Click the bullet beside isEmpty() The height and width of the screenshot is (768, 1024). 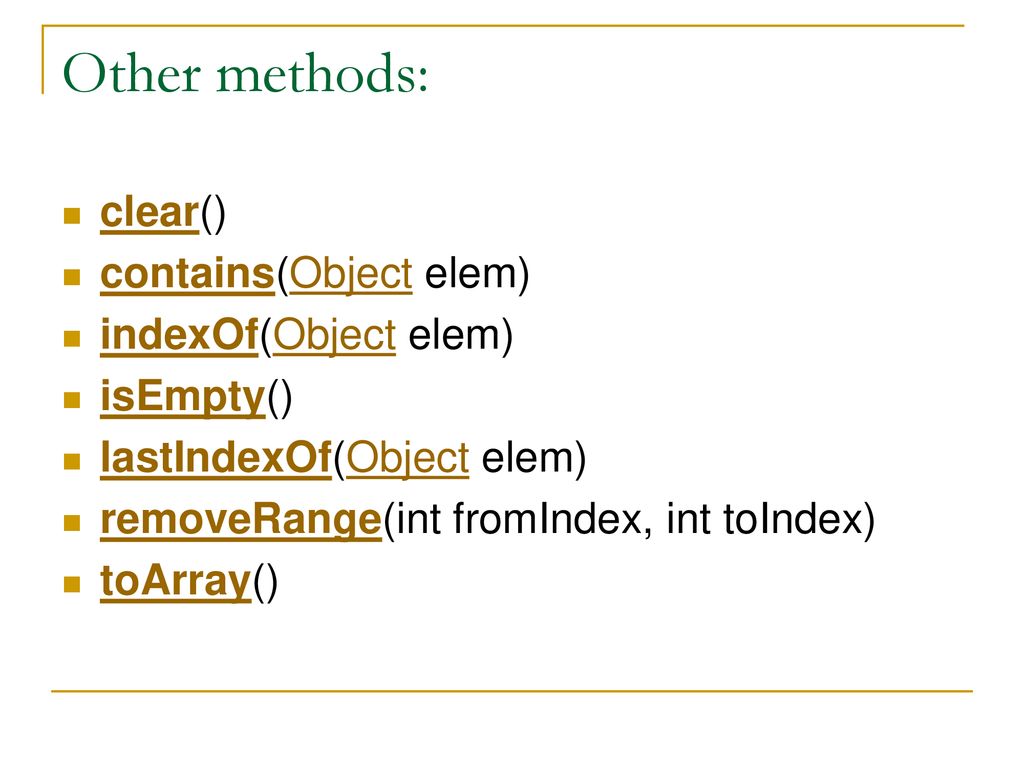[x=72, y=400]
